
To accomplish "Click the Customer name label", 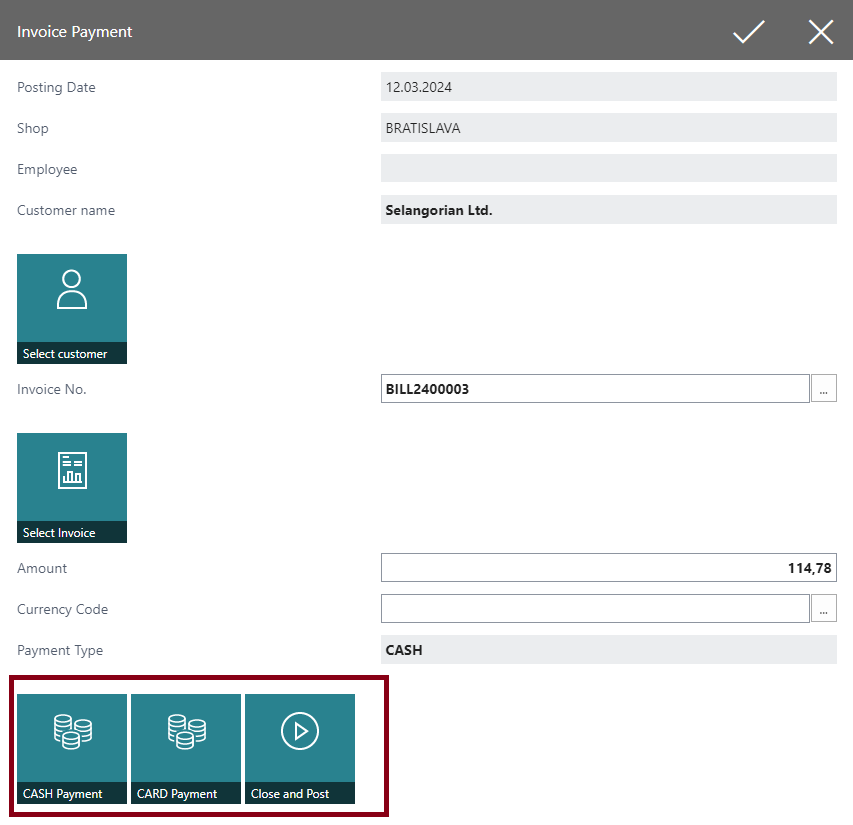I will tap(66, 210).
